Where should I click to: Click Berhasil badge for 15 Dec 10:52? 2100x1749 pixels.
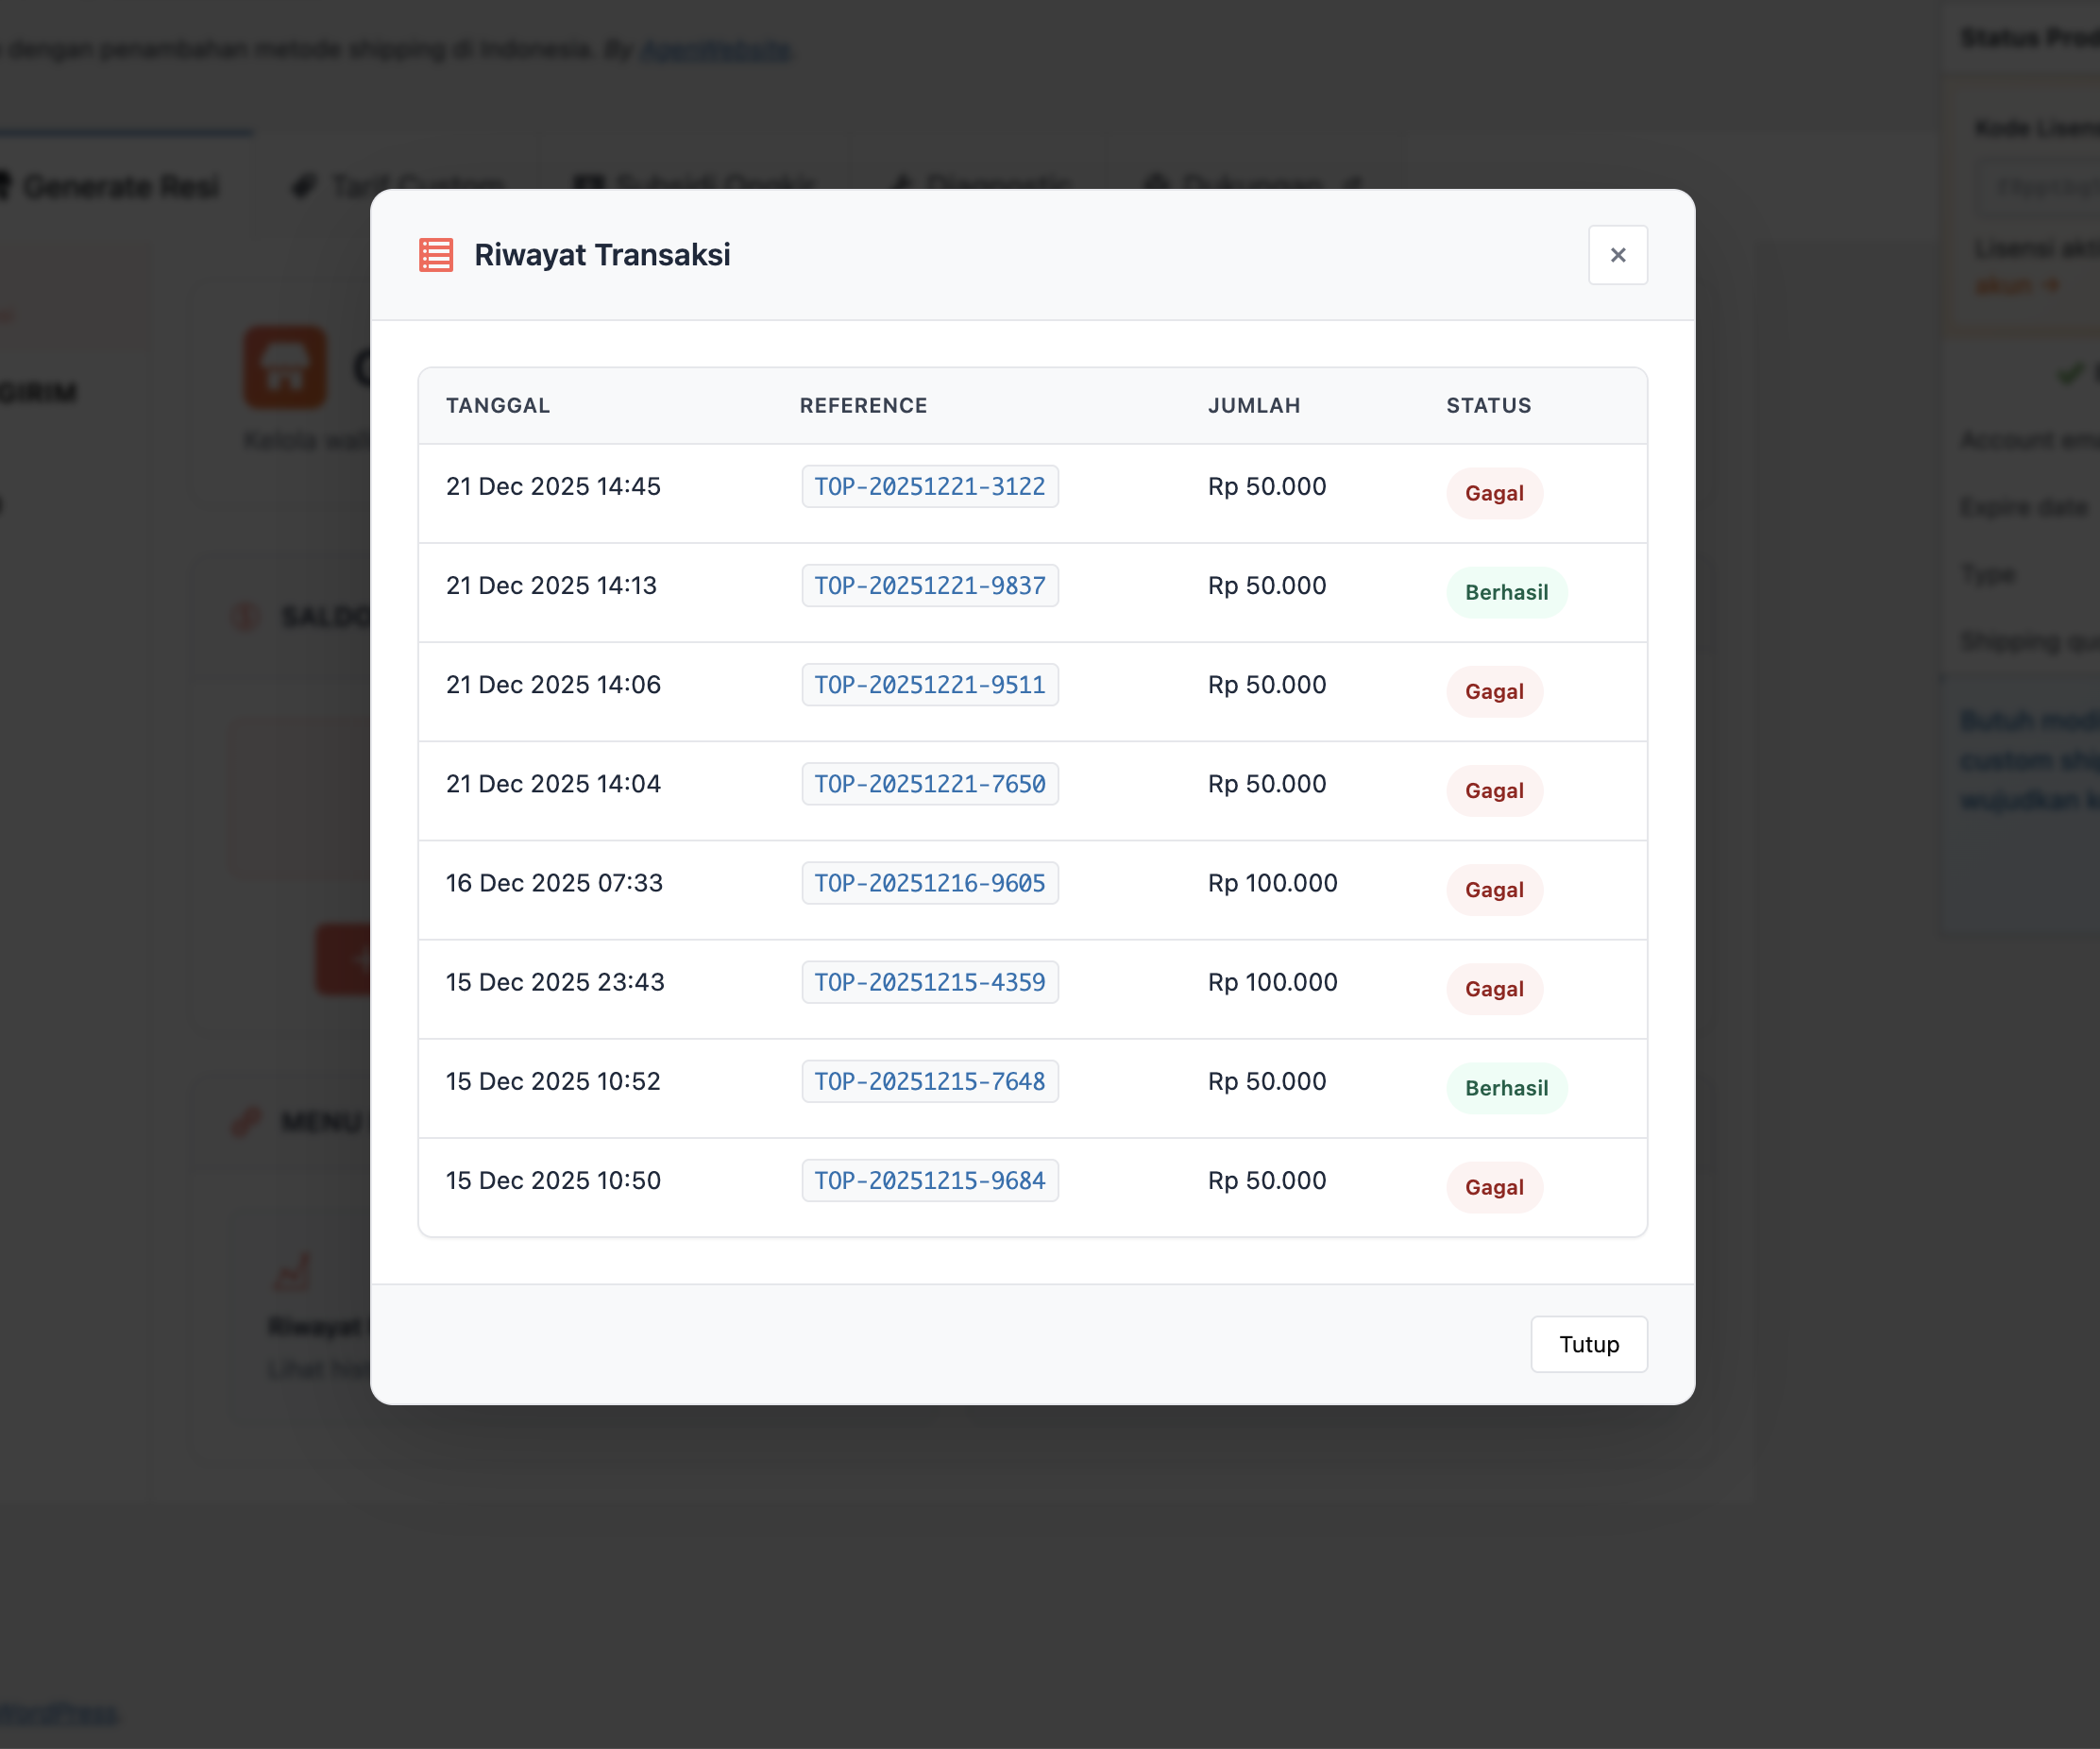pyautogui.click(x=1505, y=1087)
